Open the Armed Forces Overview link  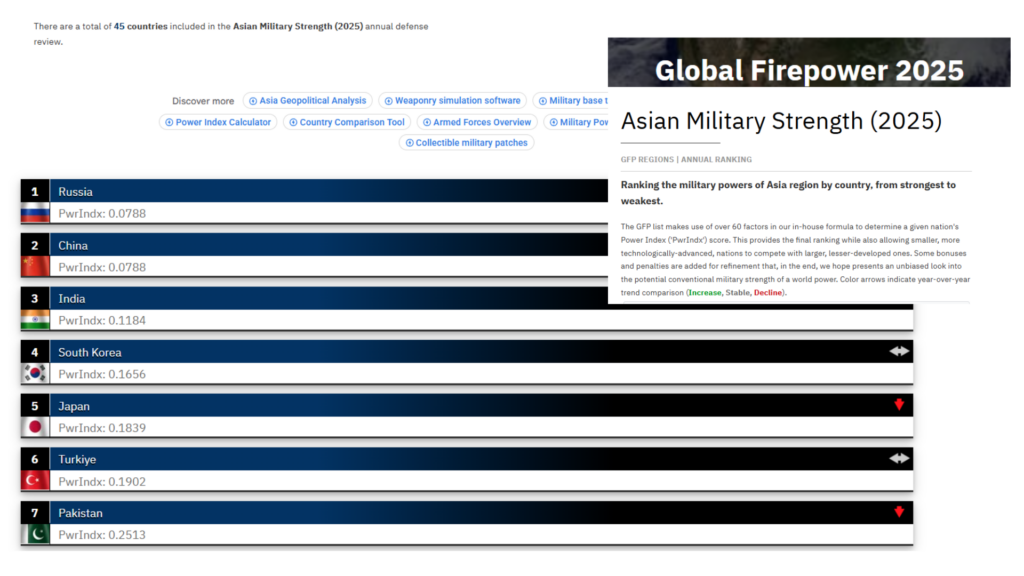click(476, 122)
